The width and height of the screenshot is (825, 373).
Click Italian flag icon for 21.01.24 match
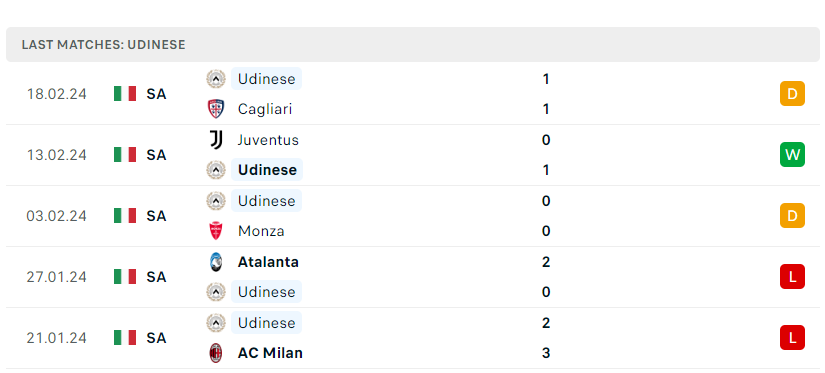click(125, 338)
